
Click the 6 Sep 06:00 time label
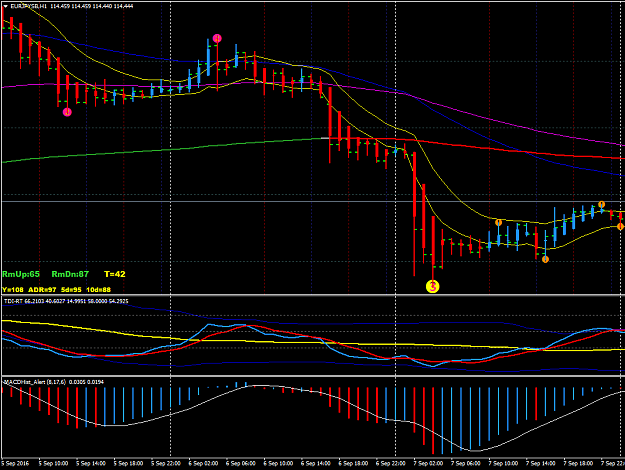point(240,463)
